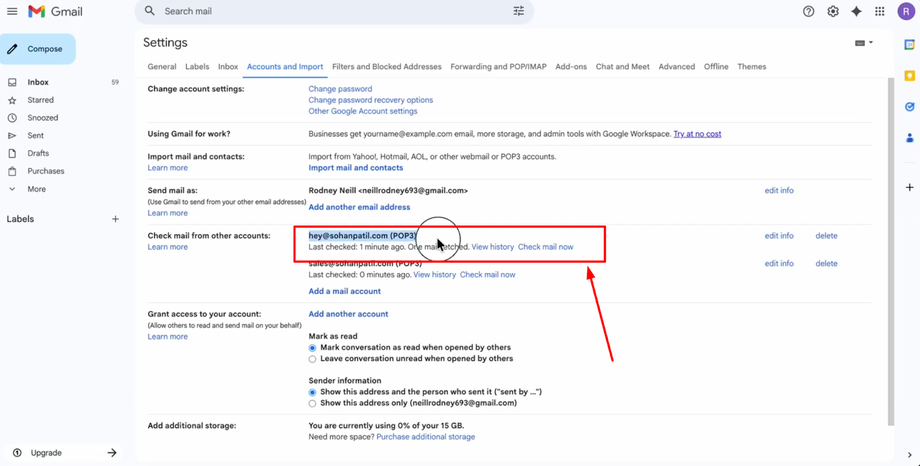Choose Show this address only option
This screenshot has width=920, height=466.
(x=312, y=404)
